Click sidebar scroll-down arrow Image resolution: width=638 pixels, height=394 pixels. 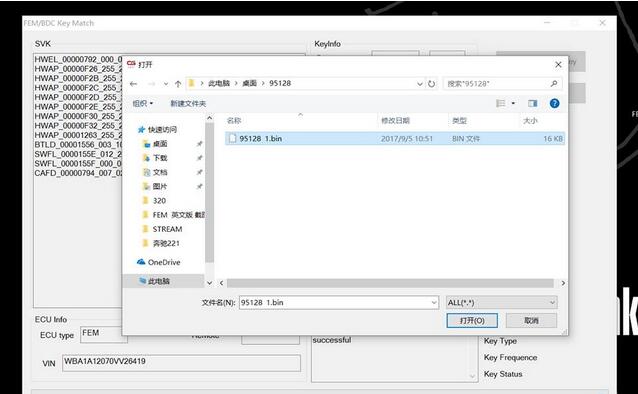tap(210, 282)
